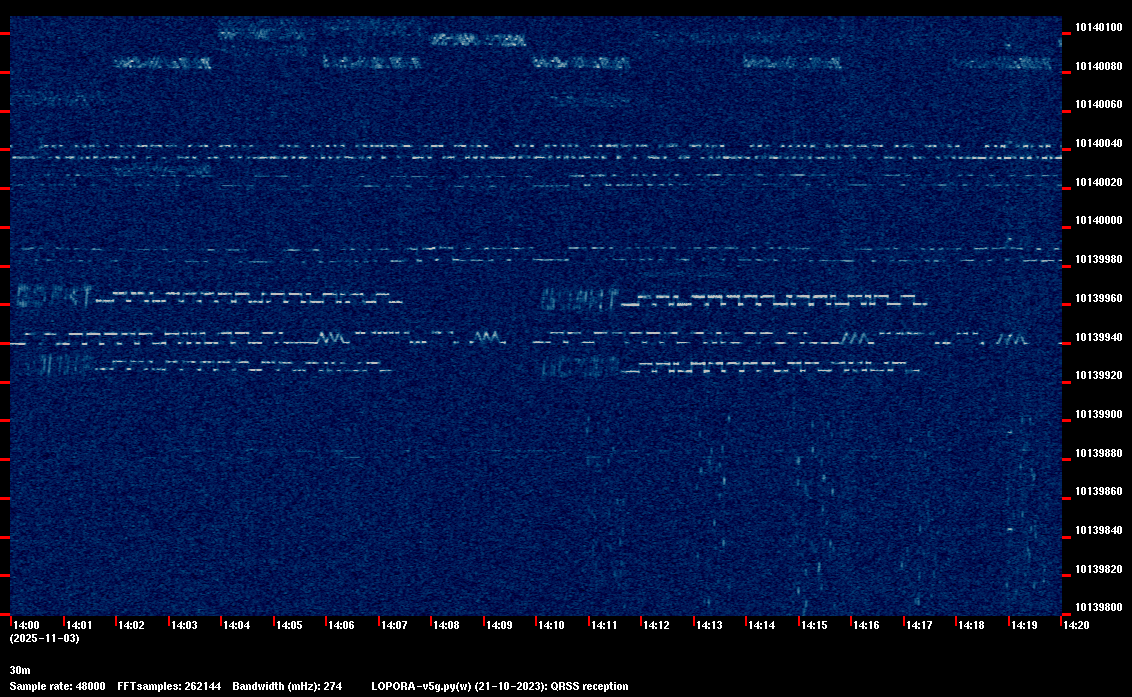Click the 10139980 frequency label
The width and height of the screenshot is (1132, 697).
pos(1099,259)
